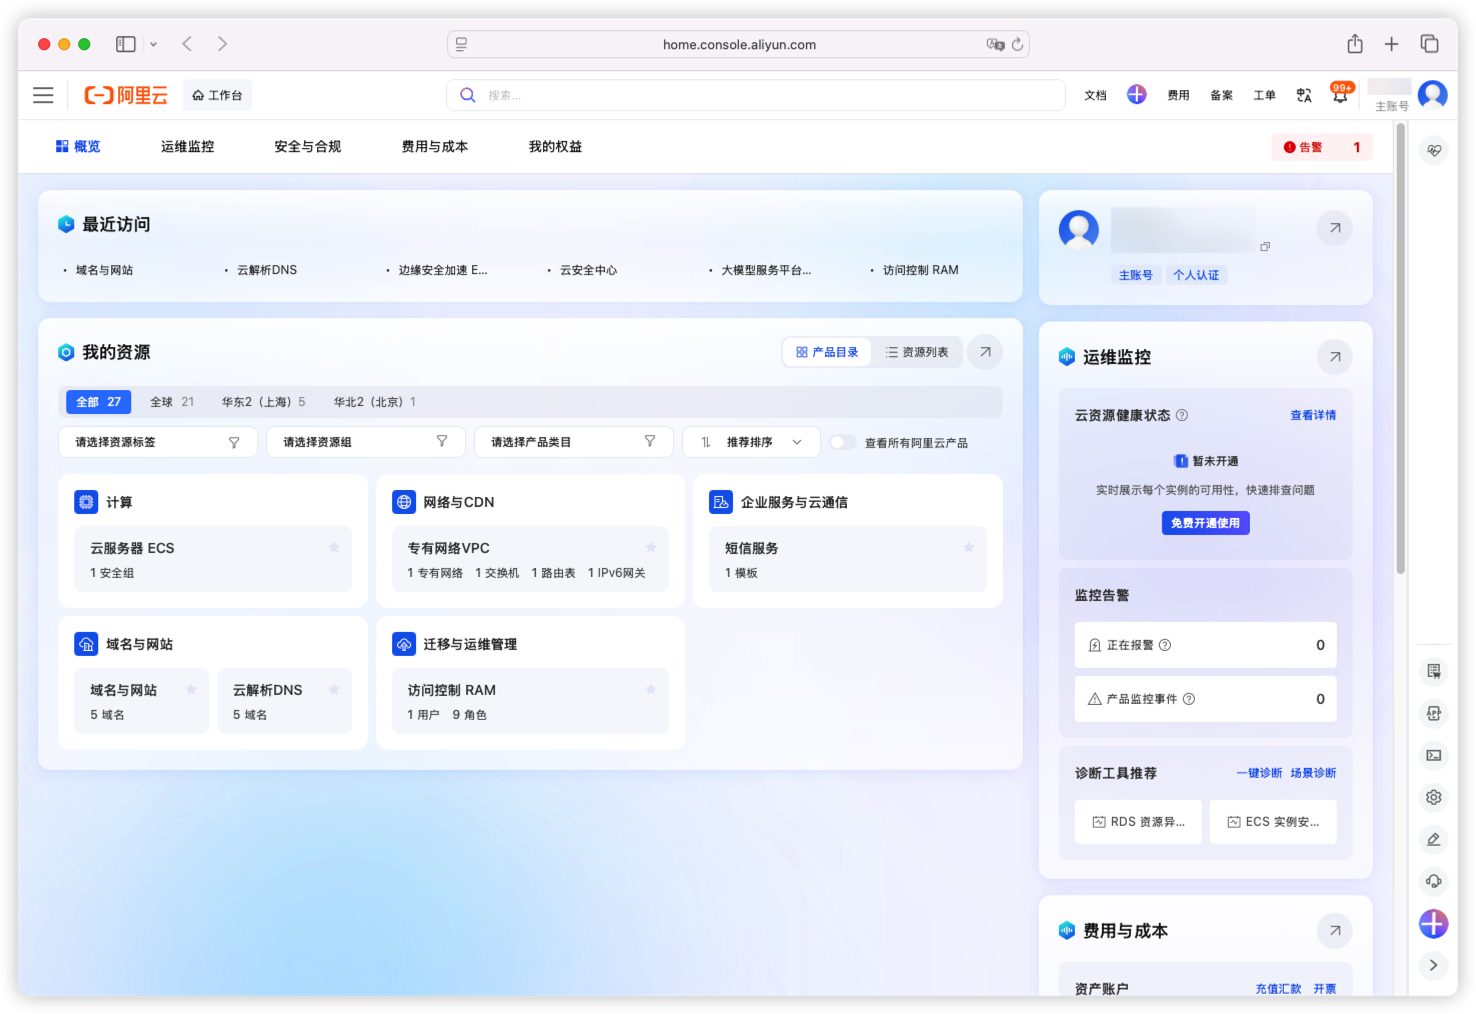Viewport: 1476px width, 1014px height.
Task: Open the hamburger navigation menu
Action: (43, 95)
